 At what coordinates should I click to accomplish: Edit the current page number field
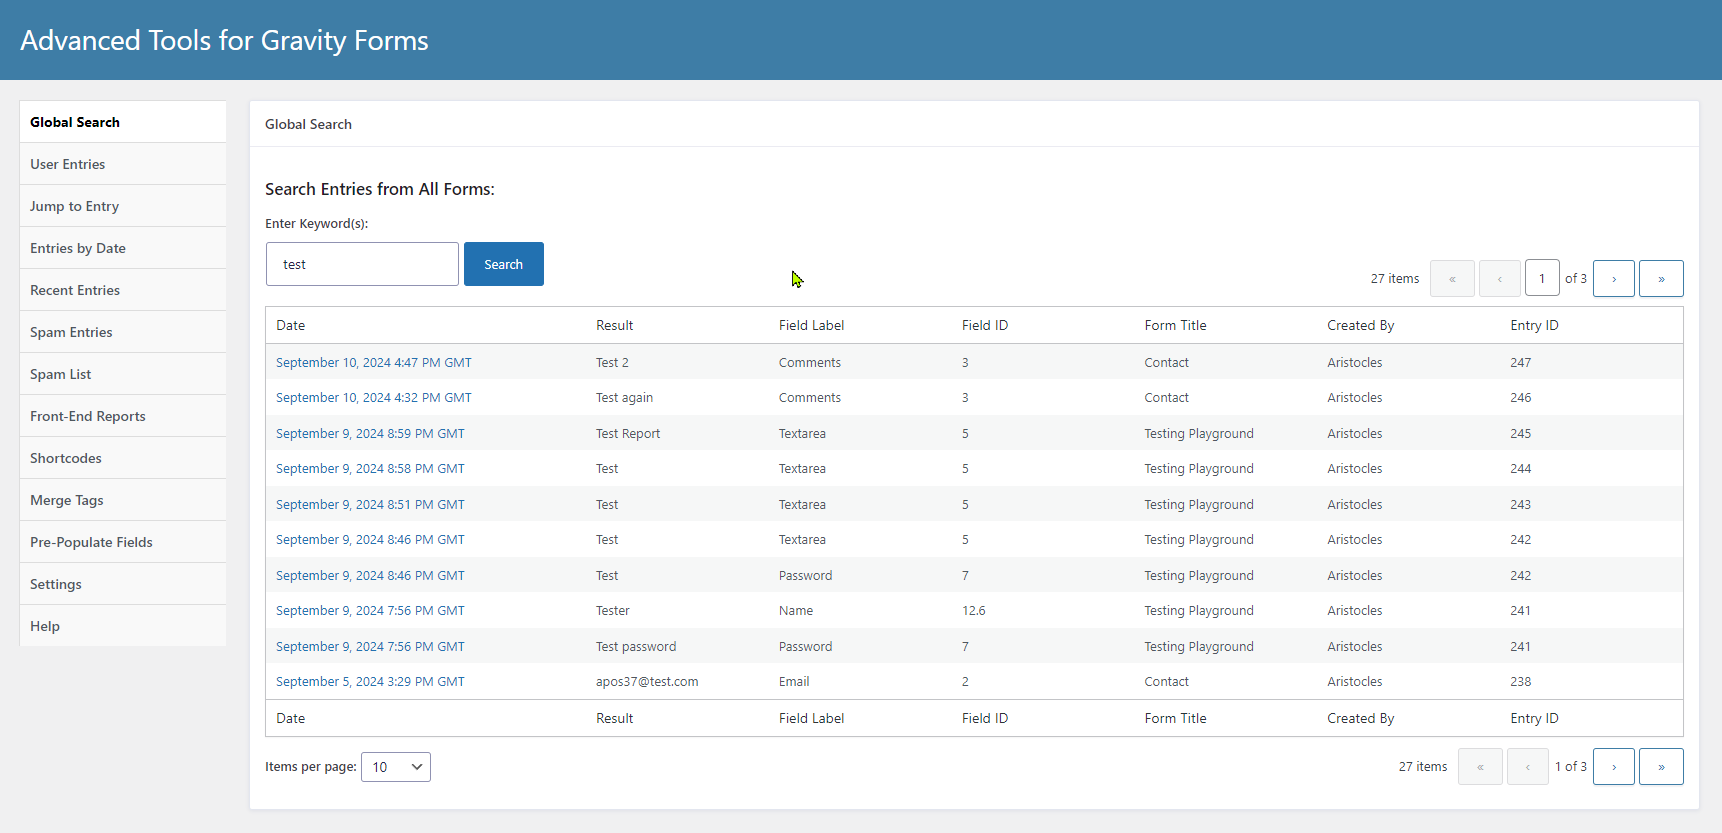click(x=1541, y=279)
